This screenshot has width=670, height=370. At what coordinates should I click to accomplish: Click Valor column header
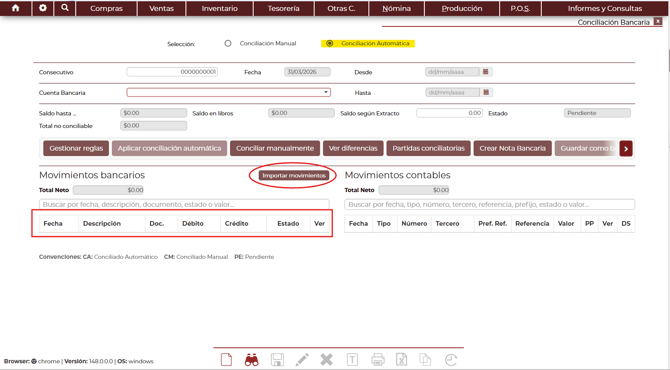566,223
